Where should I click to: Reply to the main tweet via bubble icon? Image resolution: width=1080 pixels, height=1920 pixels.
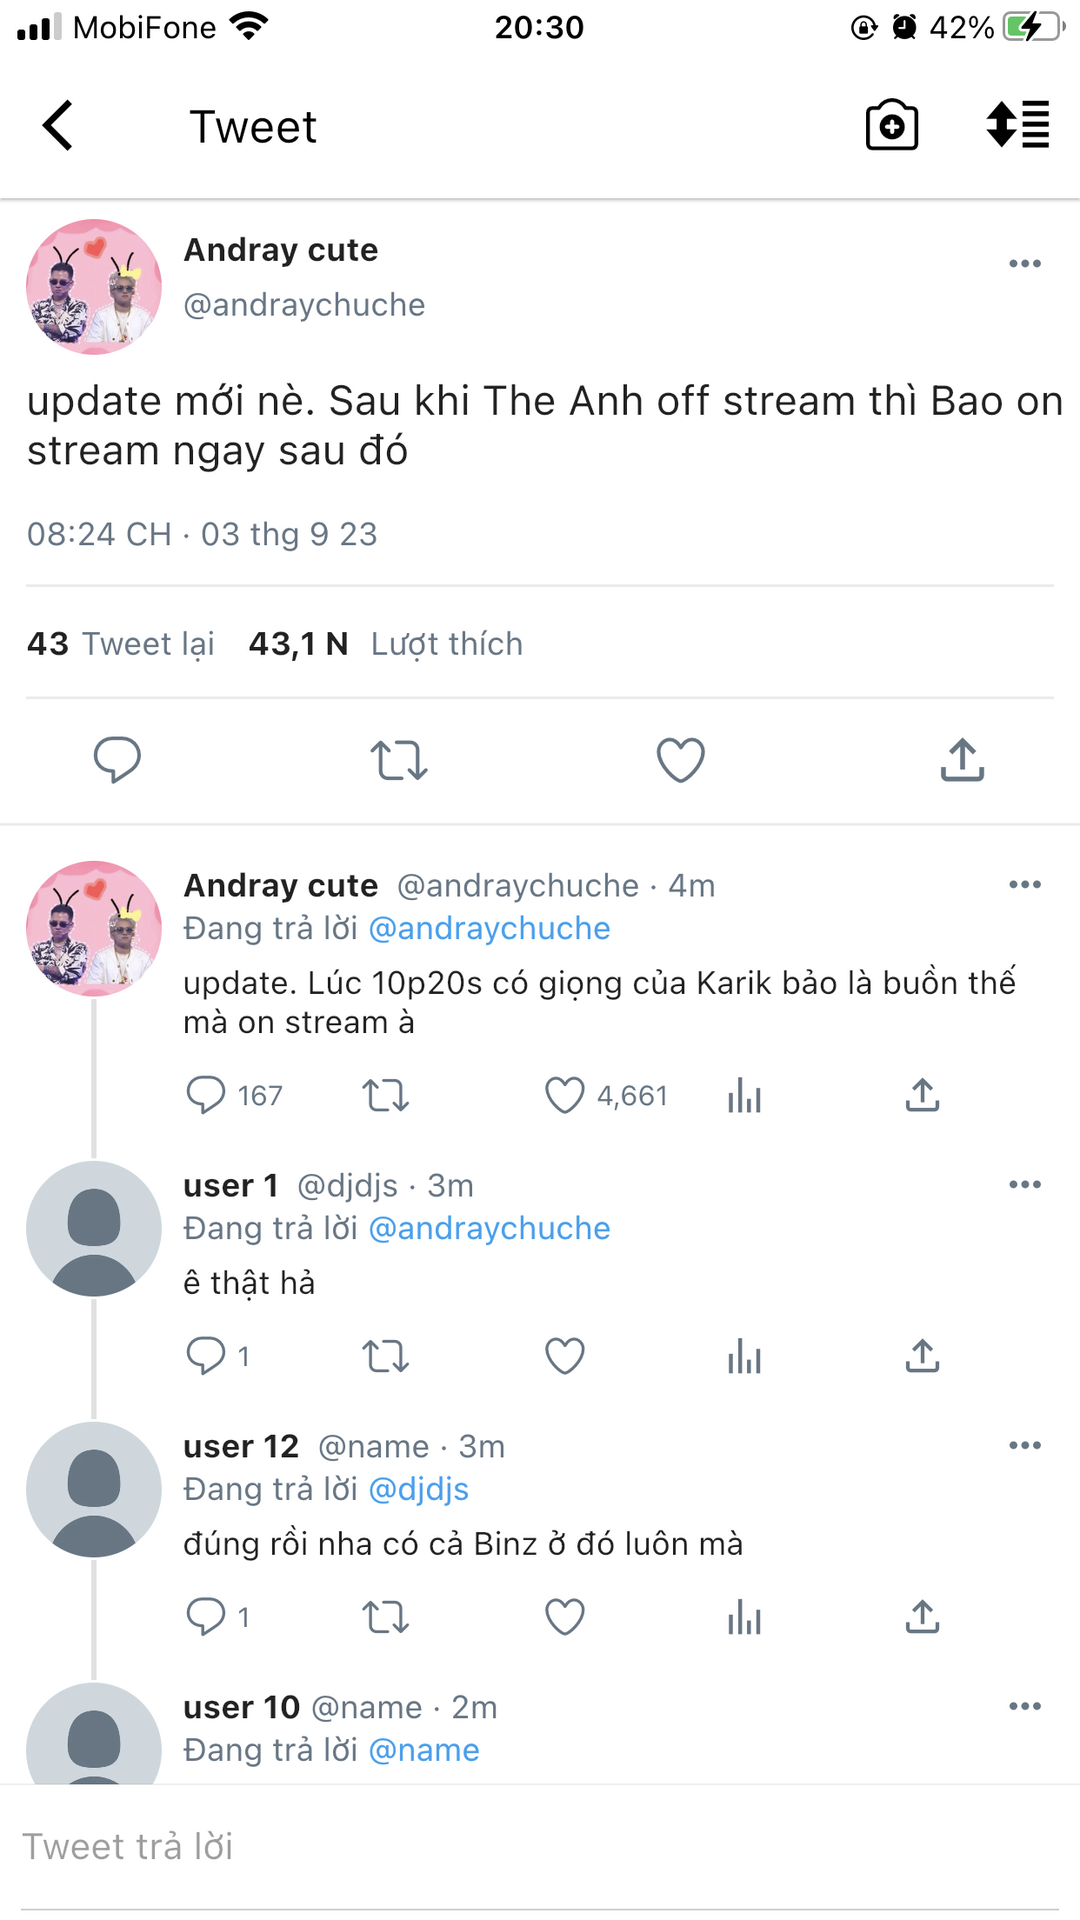click(x=117, y=760)
